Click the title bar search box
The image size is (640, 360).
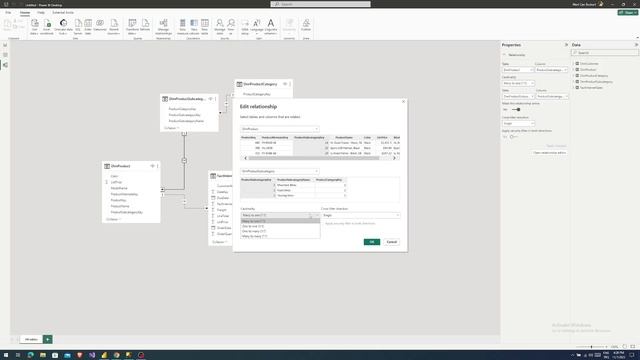(x=320, y=4)
